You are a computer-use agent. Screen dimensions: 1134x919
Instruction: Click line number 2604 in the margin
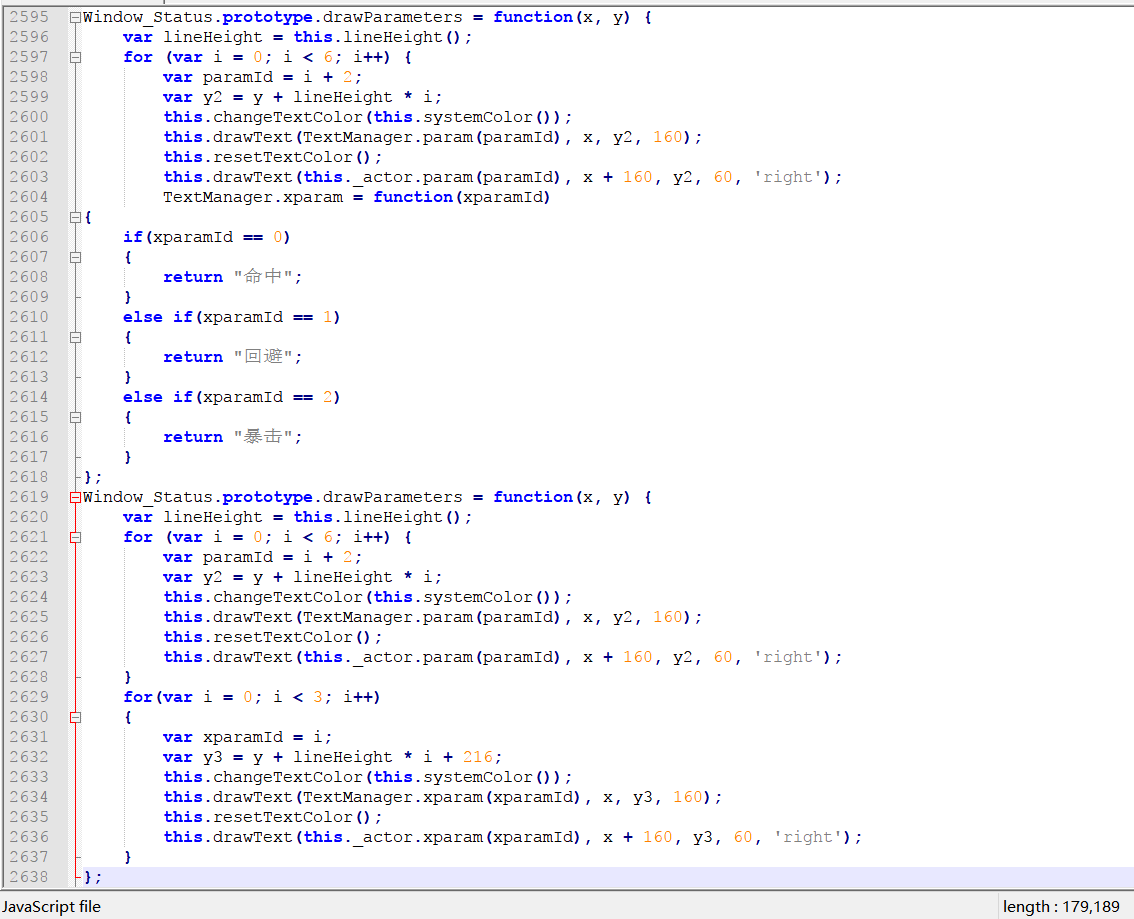coord(29,197)
